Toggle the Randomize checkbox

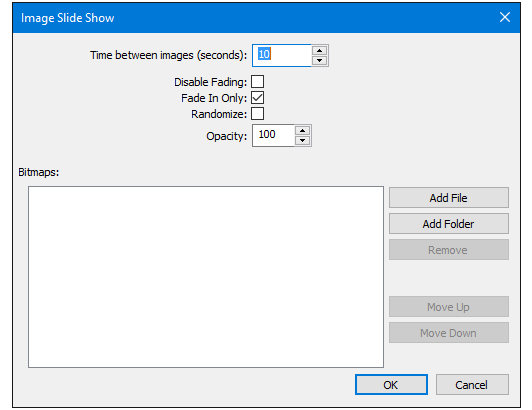[x=258, y=114]
